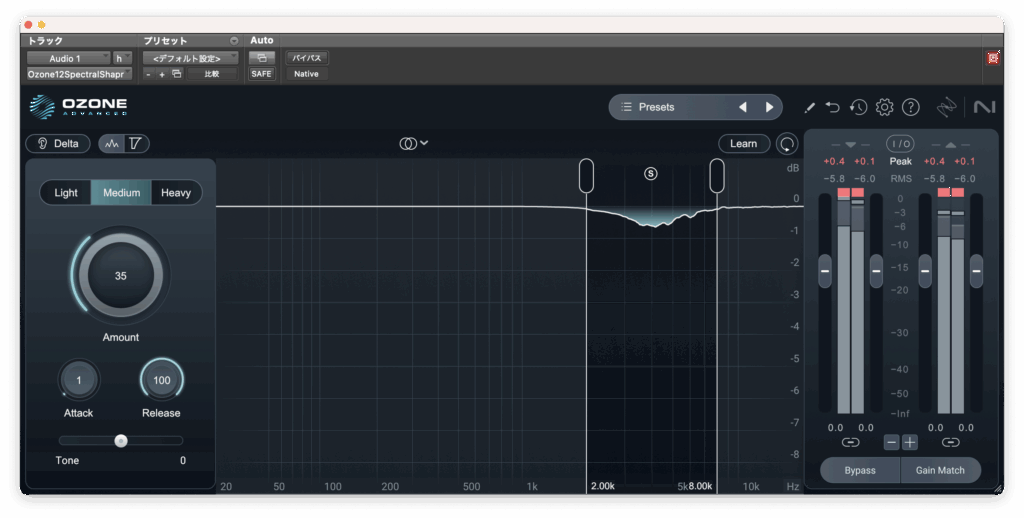This screenshot has width=1024, height=518.
Task: Open the デフォルト設定 preset dropdown
Action: pos(189,59)
